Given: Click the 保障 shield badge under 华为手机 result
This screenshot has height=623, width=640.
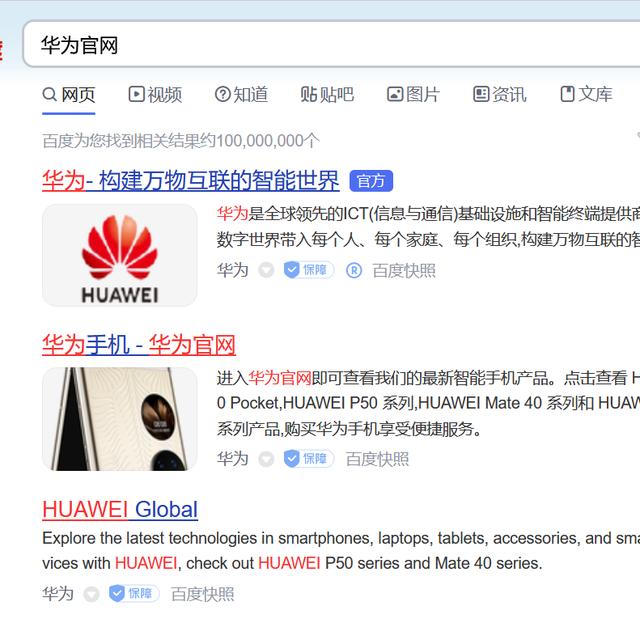Looking at the screenshot, I should [309, 458].
